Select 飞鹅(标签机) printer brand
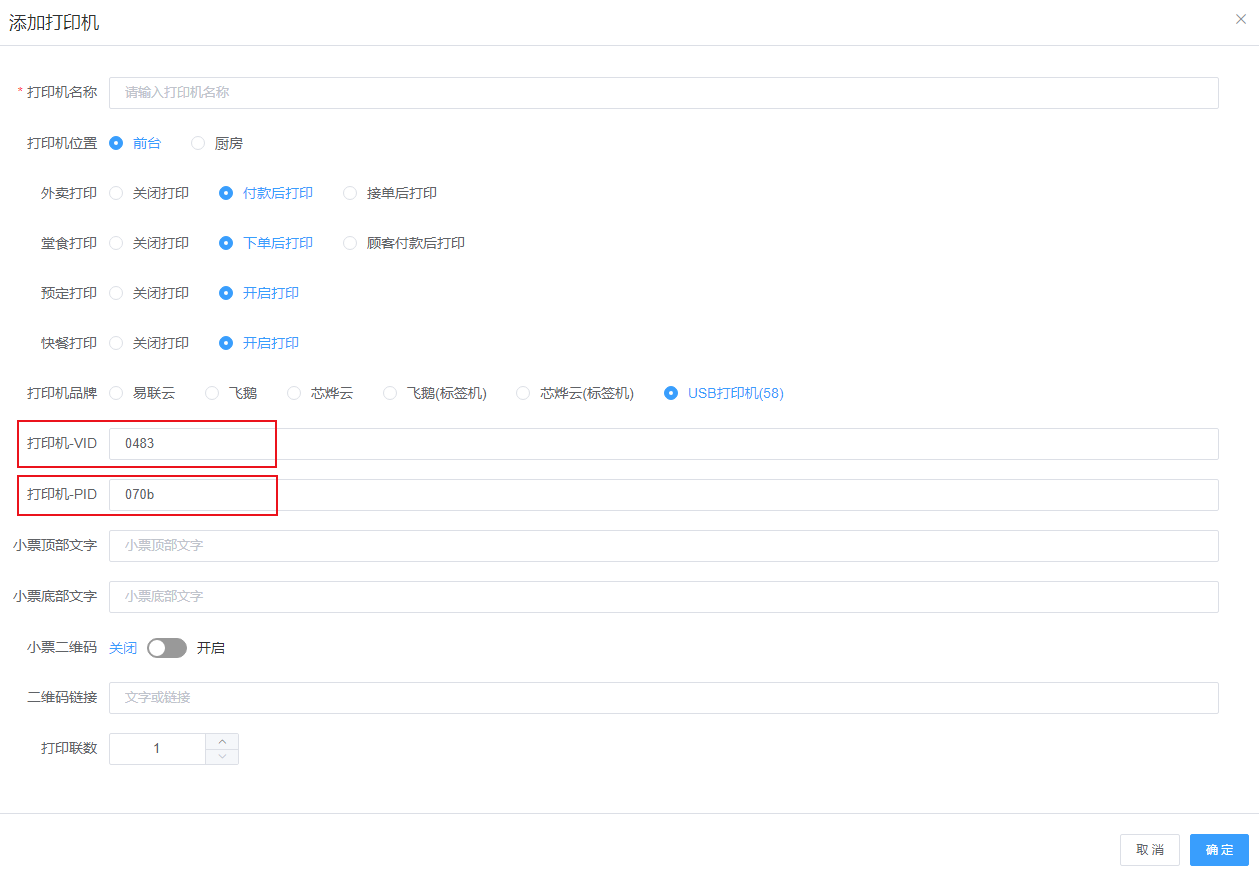This screenshot has width=1259, height=879. point(435,393)
